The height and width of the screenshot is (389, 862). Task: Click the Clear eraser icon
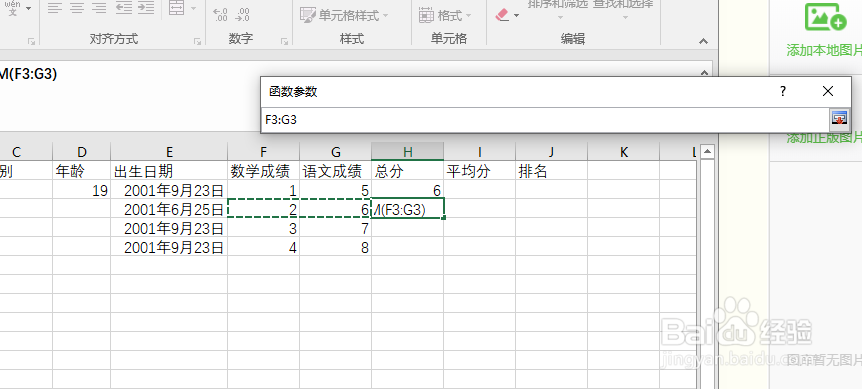[502, 15]
